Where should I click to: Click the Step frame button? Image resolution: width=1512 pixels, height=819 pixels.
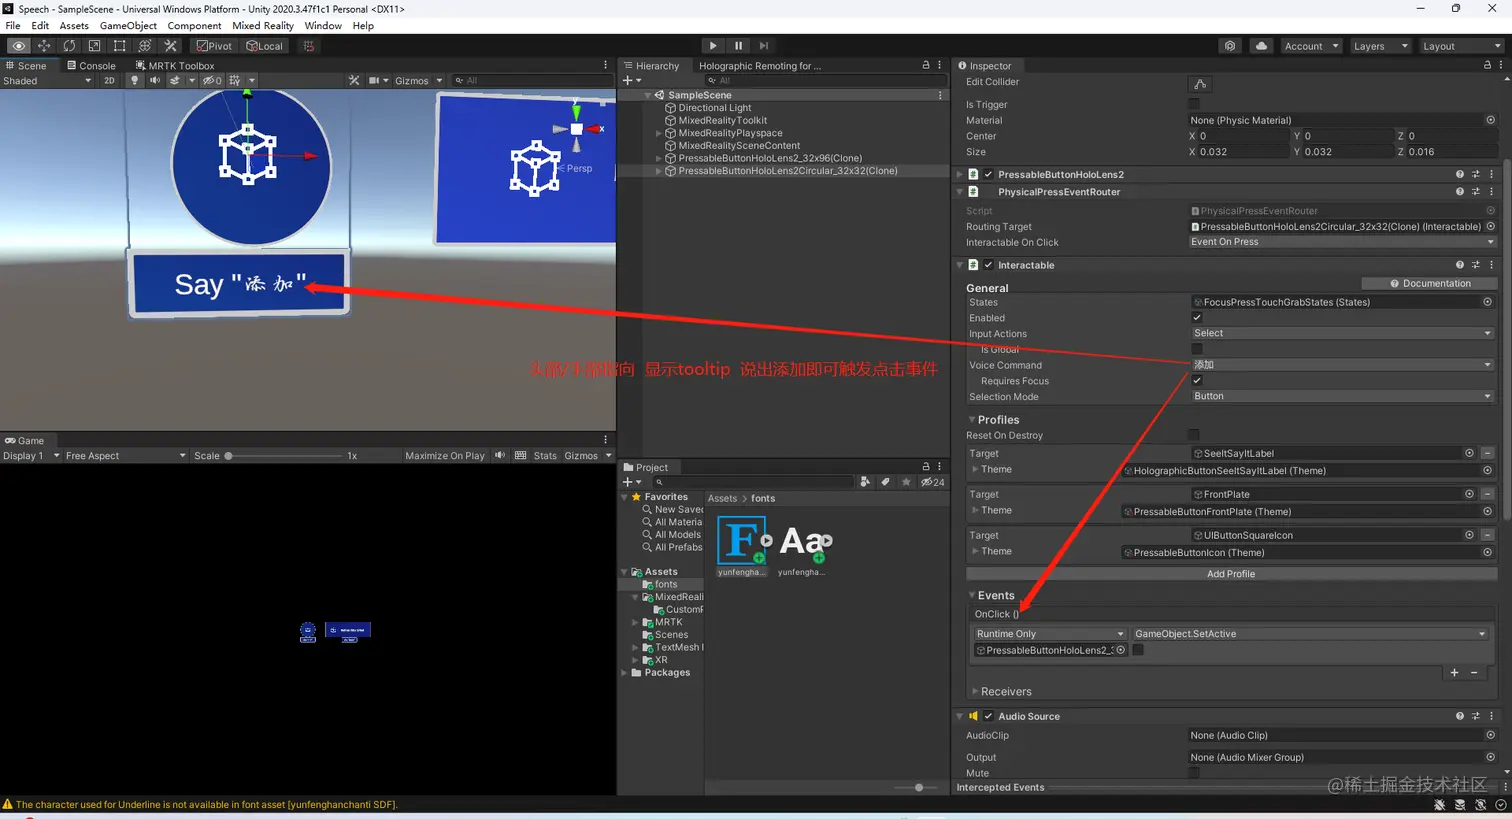pyautogui.click(x=764, y=46)
